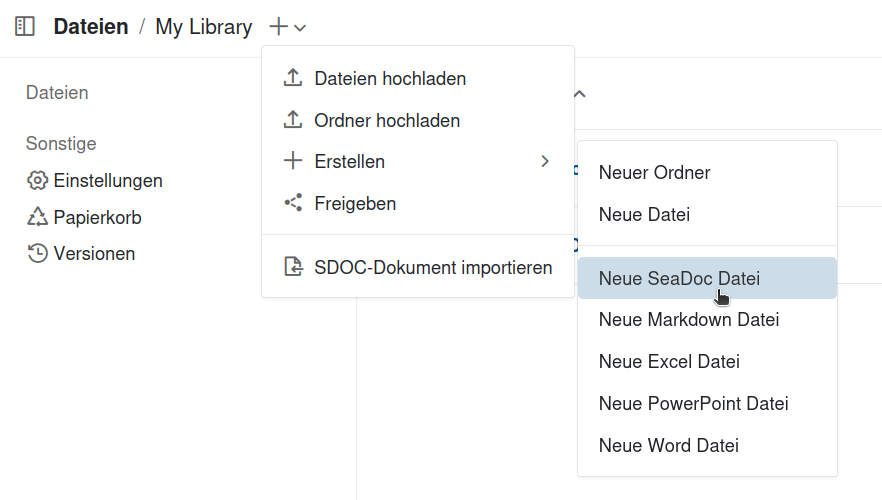Click the upload icon beside Dateien hochladen
The width and height of the screenshot is (882, 500).
[293, 78]
